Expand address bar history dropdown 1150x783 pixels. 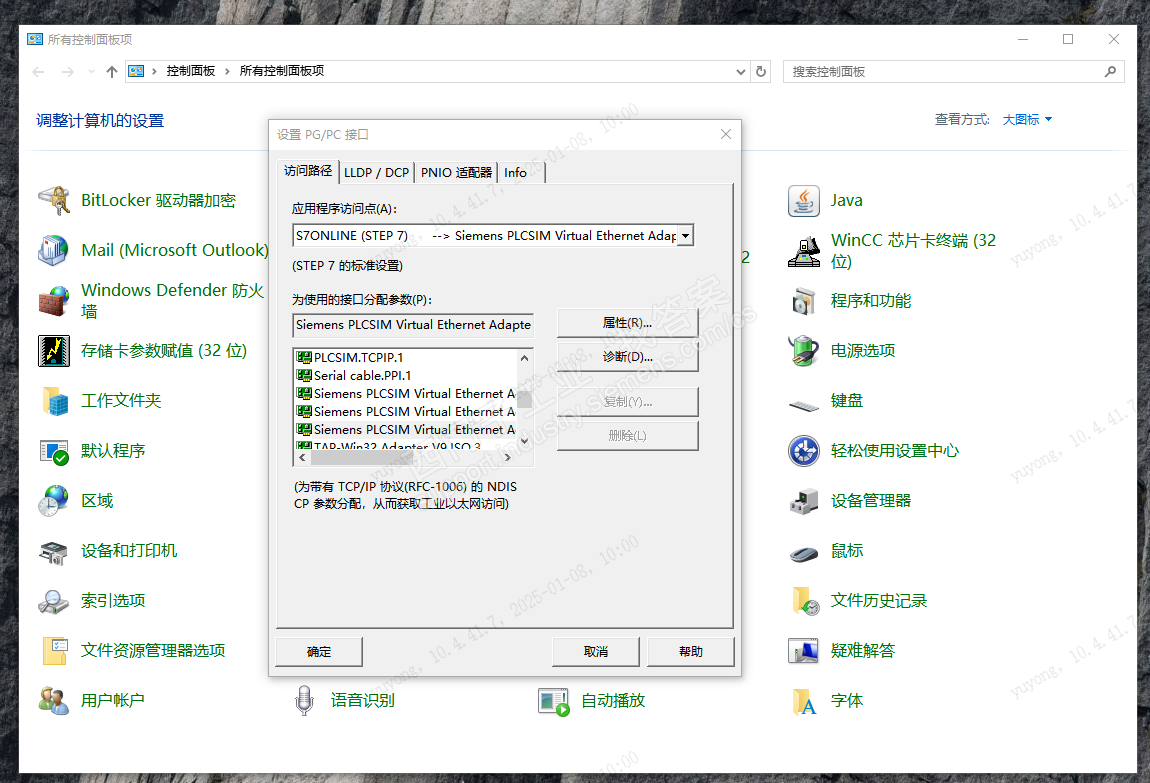pyautogui.click(x=741, y=71)
